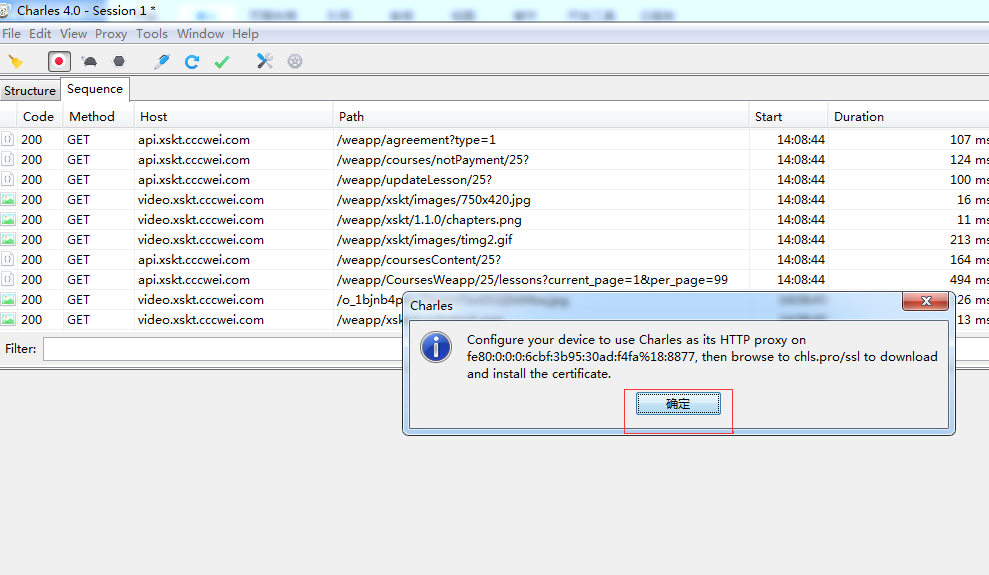Select the /weapp/agreement?type=1 request row
This screenshot has width=989, height=575.
(x=494, y=139)
